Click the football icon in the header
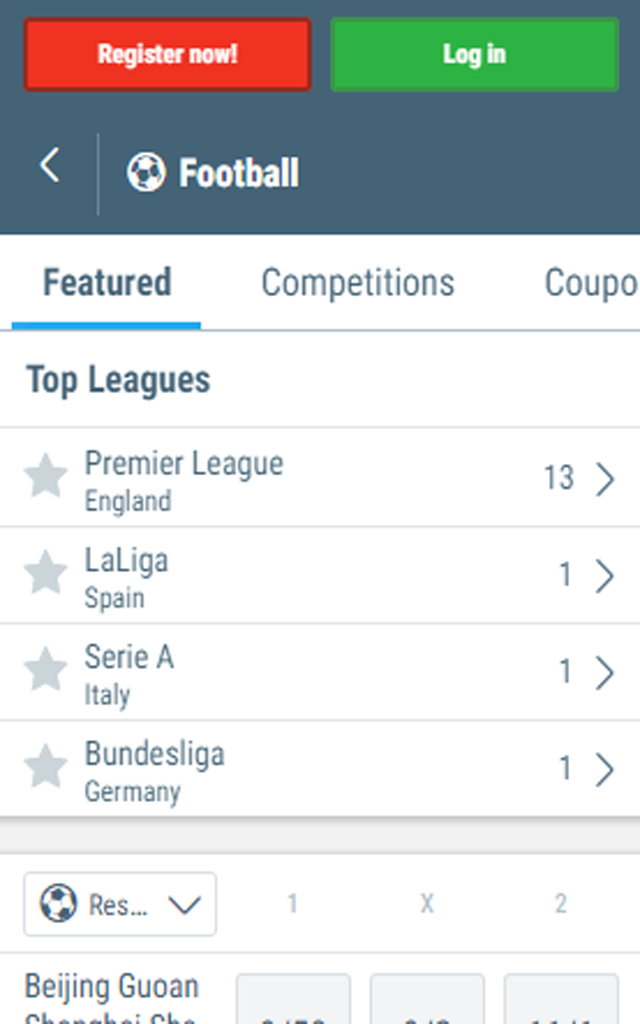The height and width of the screenshot is (1024, 640). click(x=146, y=172)
